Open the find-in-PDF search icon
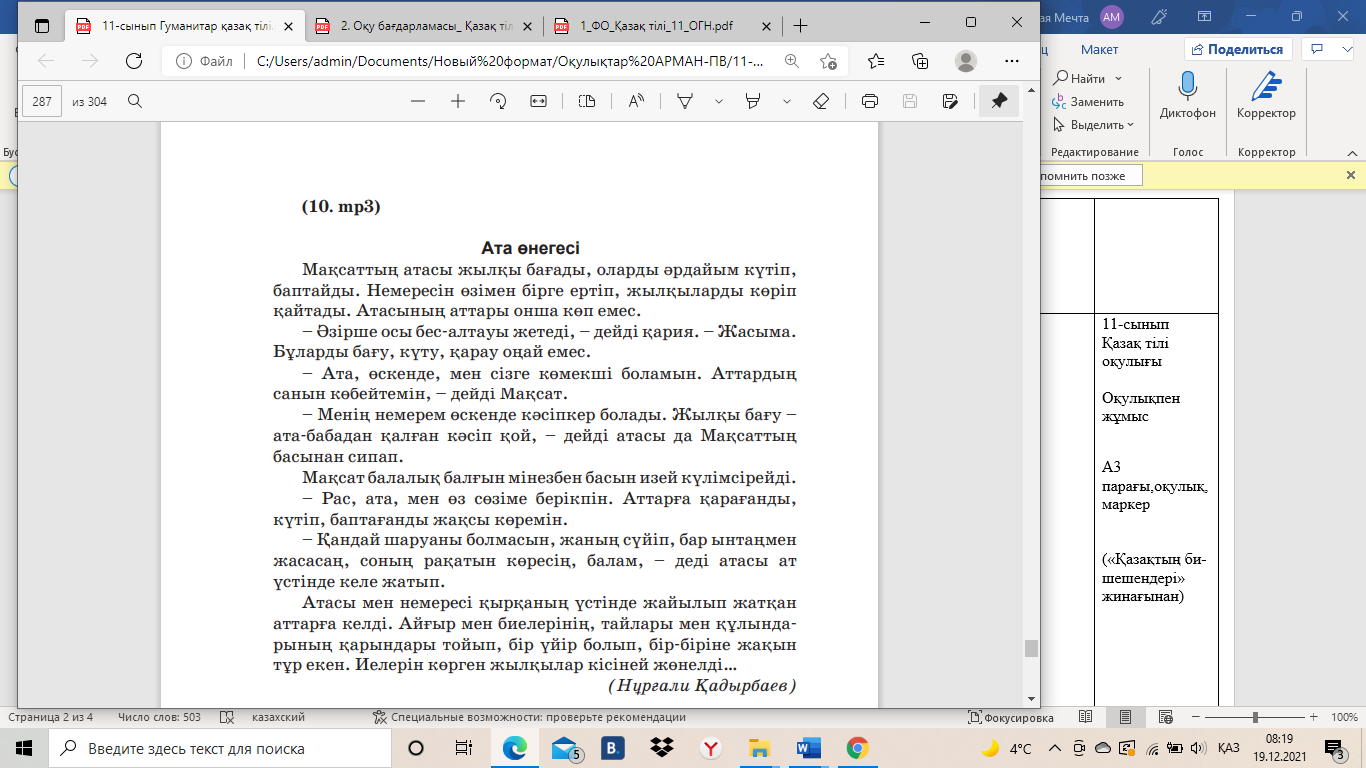This screenshot has width=1366, height=768. [x=135, y=101]
